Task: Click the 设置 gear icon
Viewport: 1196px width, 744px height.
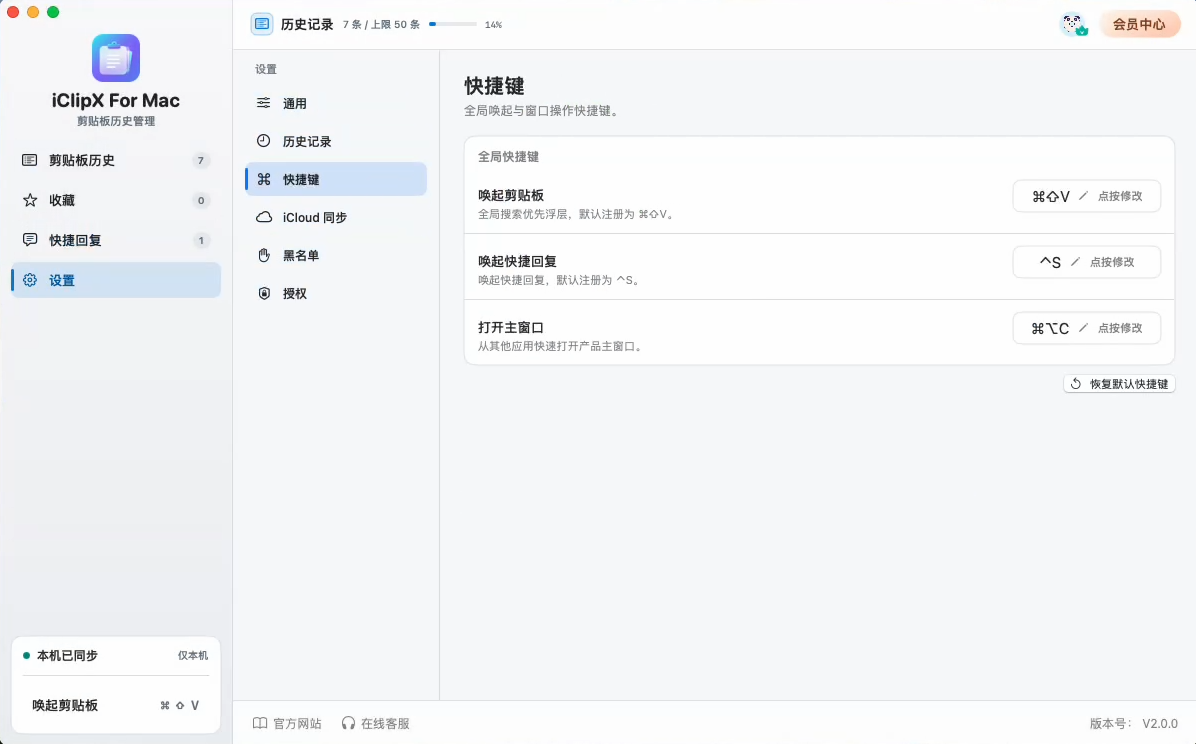Action: [30, 280]
